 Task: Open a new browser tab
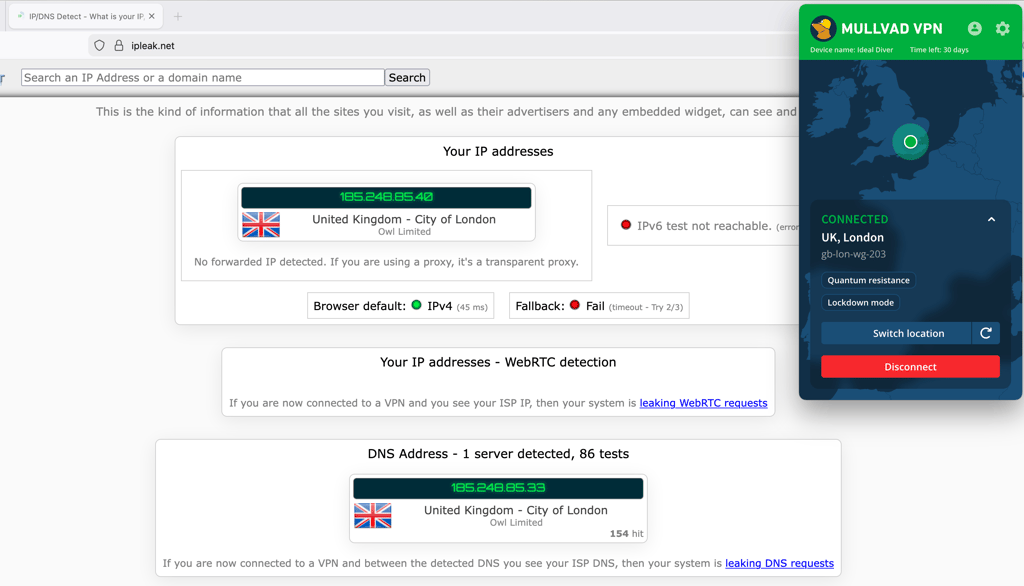178,16
